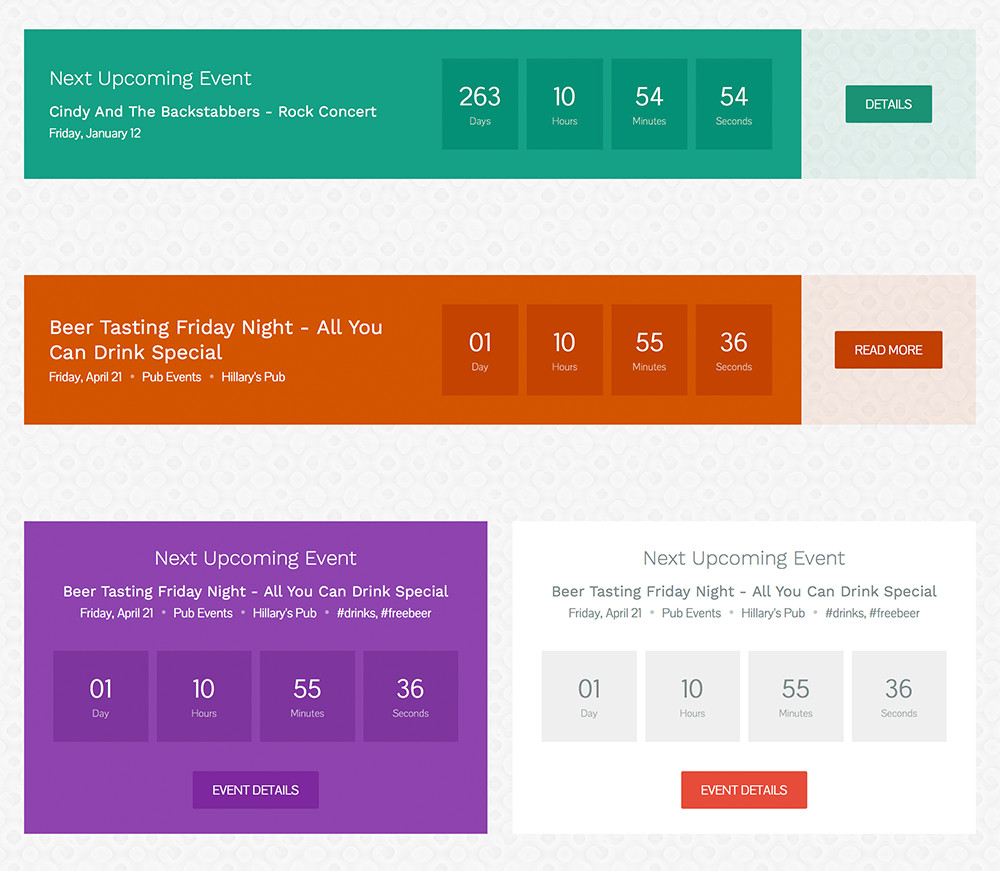
Task: Click the 55 Minutes box in the purple card
Action: pos(307,696)
